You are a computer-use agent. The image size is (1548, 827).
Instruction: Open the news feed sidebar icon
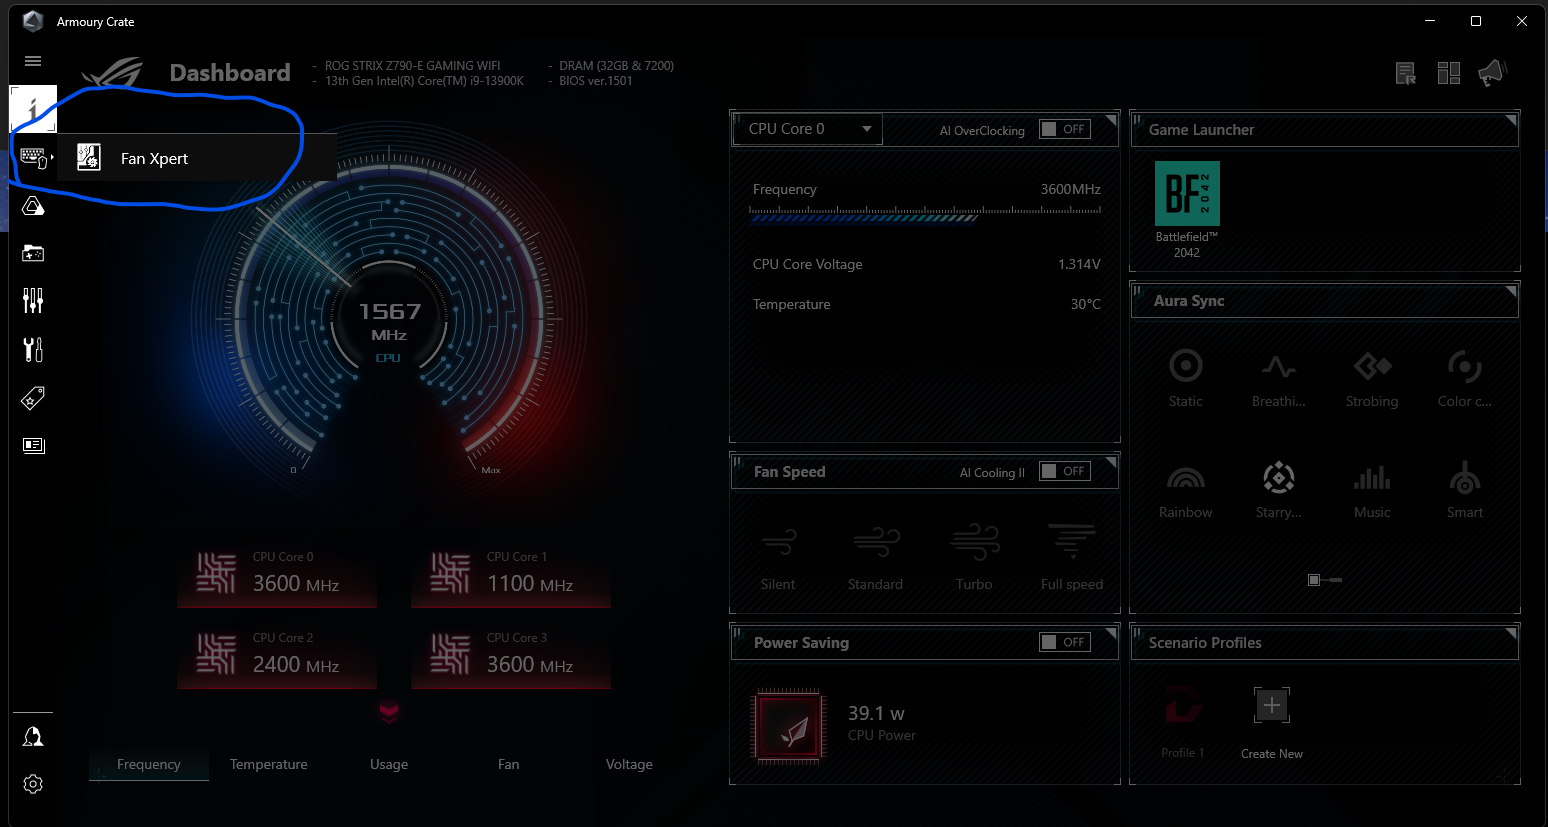33,445
